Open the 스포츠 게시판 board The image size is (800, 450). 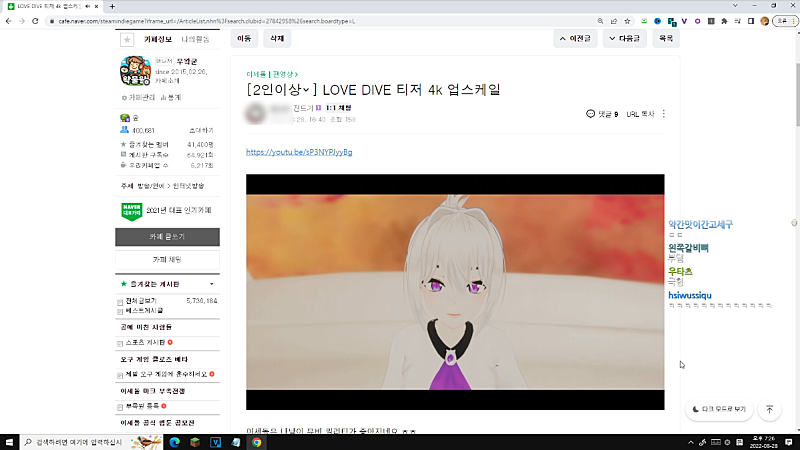click(145, 342)
